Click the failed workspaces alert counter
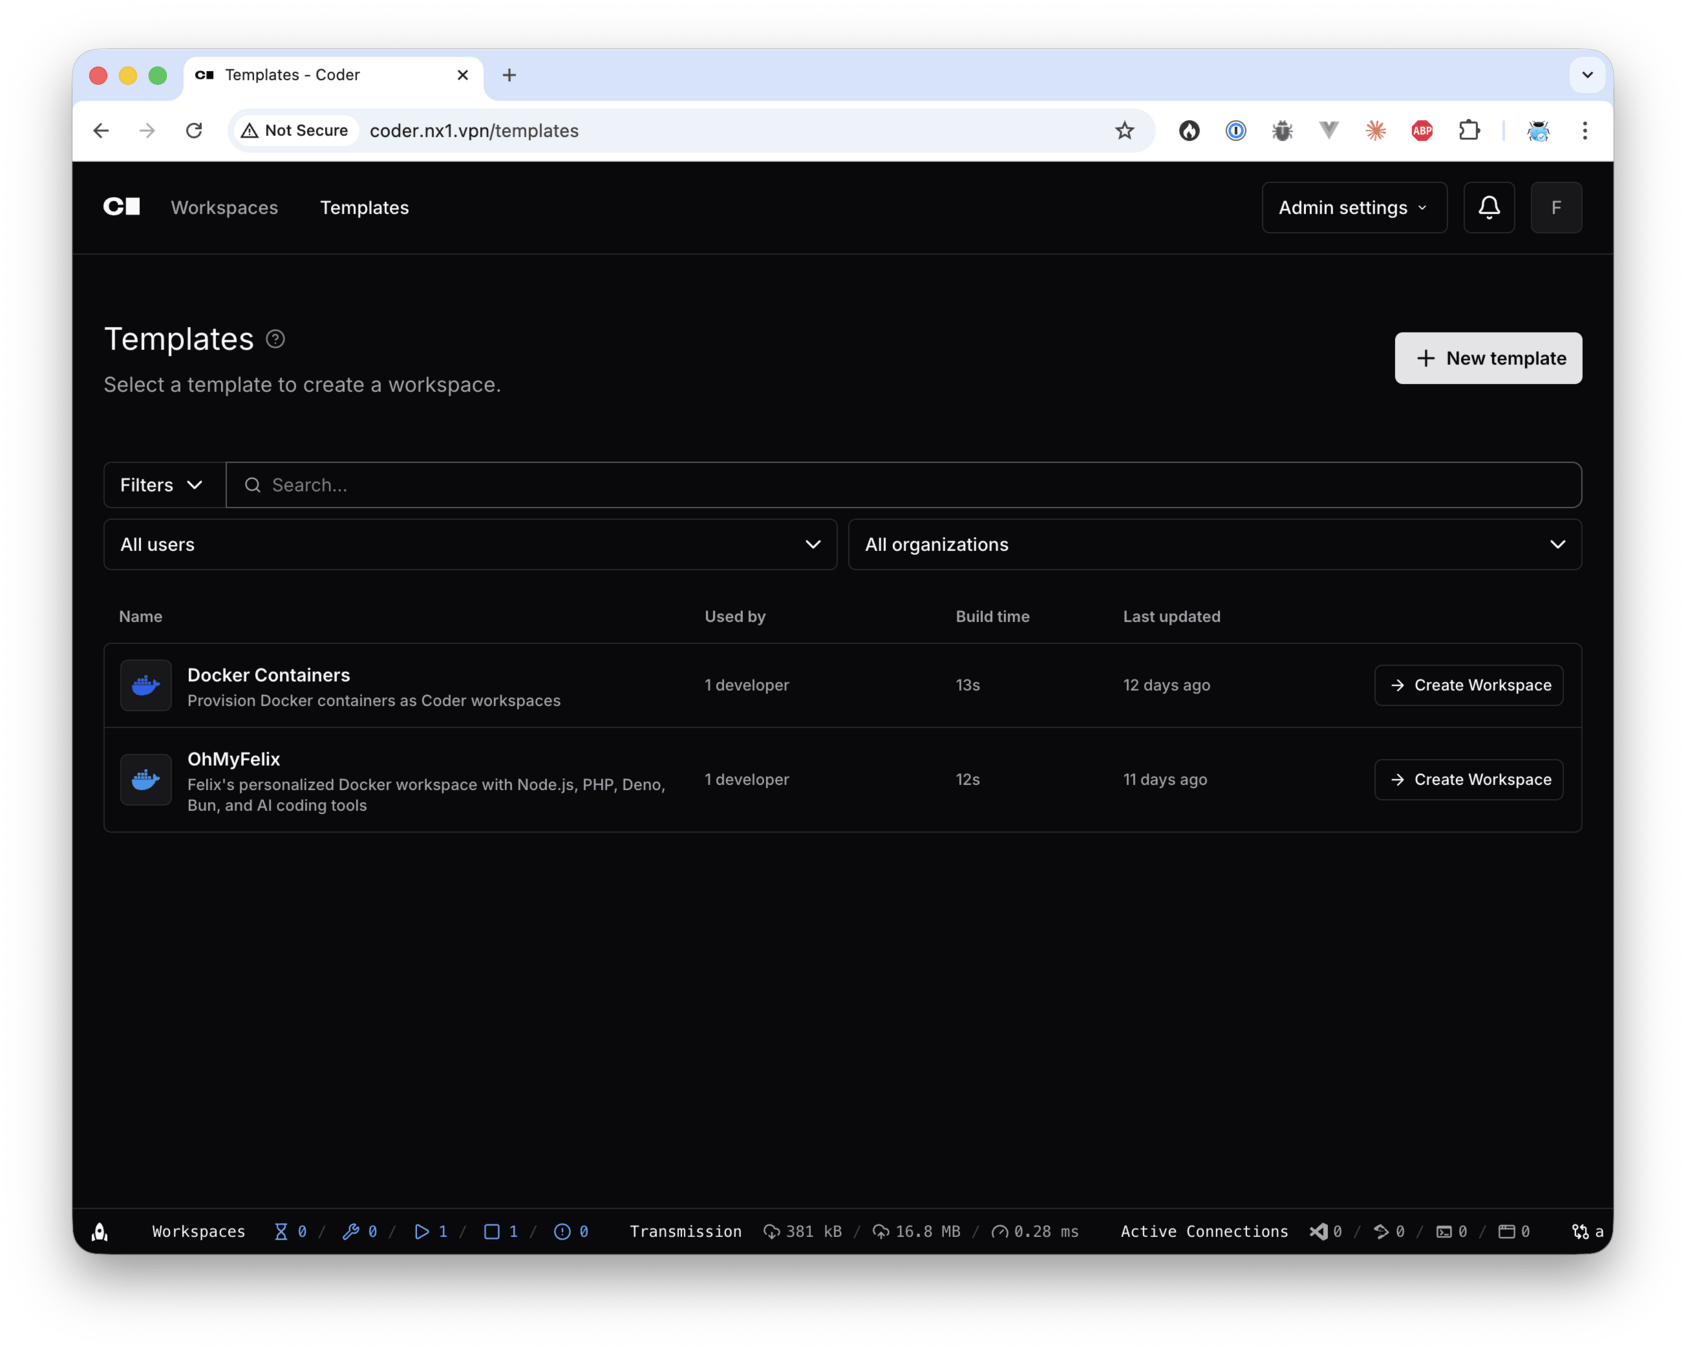1686x1350 pixels. pyautogui.click(x=571, y=1231)
